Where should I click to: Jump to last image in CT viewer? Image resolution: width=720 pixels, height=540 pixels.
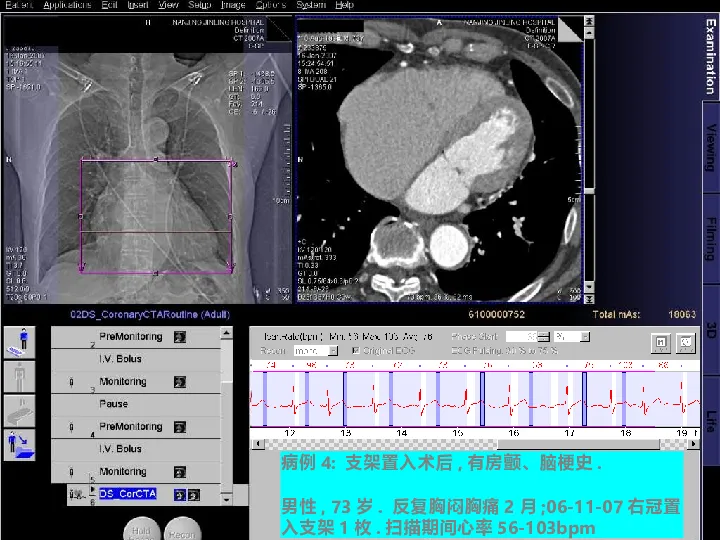[x=589, y=298]
